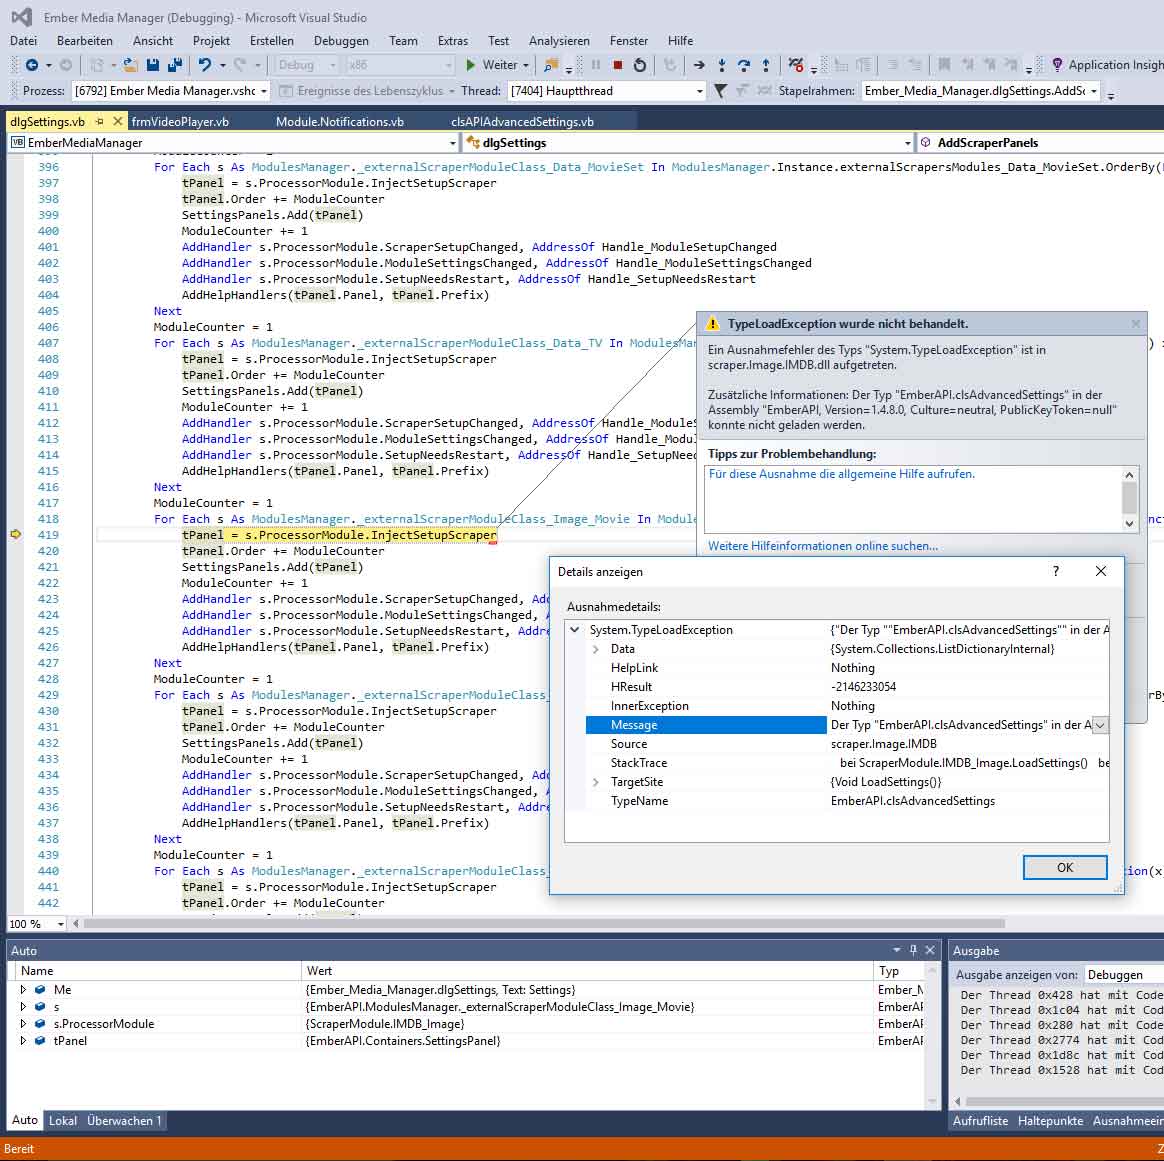This screenshot has height=1161, width=1164.
Task: Switch to the frmVideoPlayer.vb tab
Action: [180, 122]
